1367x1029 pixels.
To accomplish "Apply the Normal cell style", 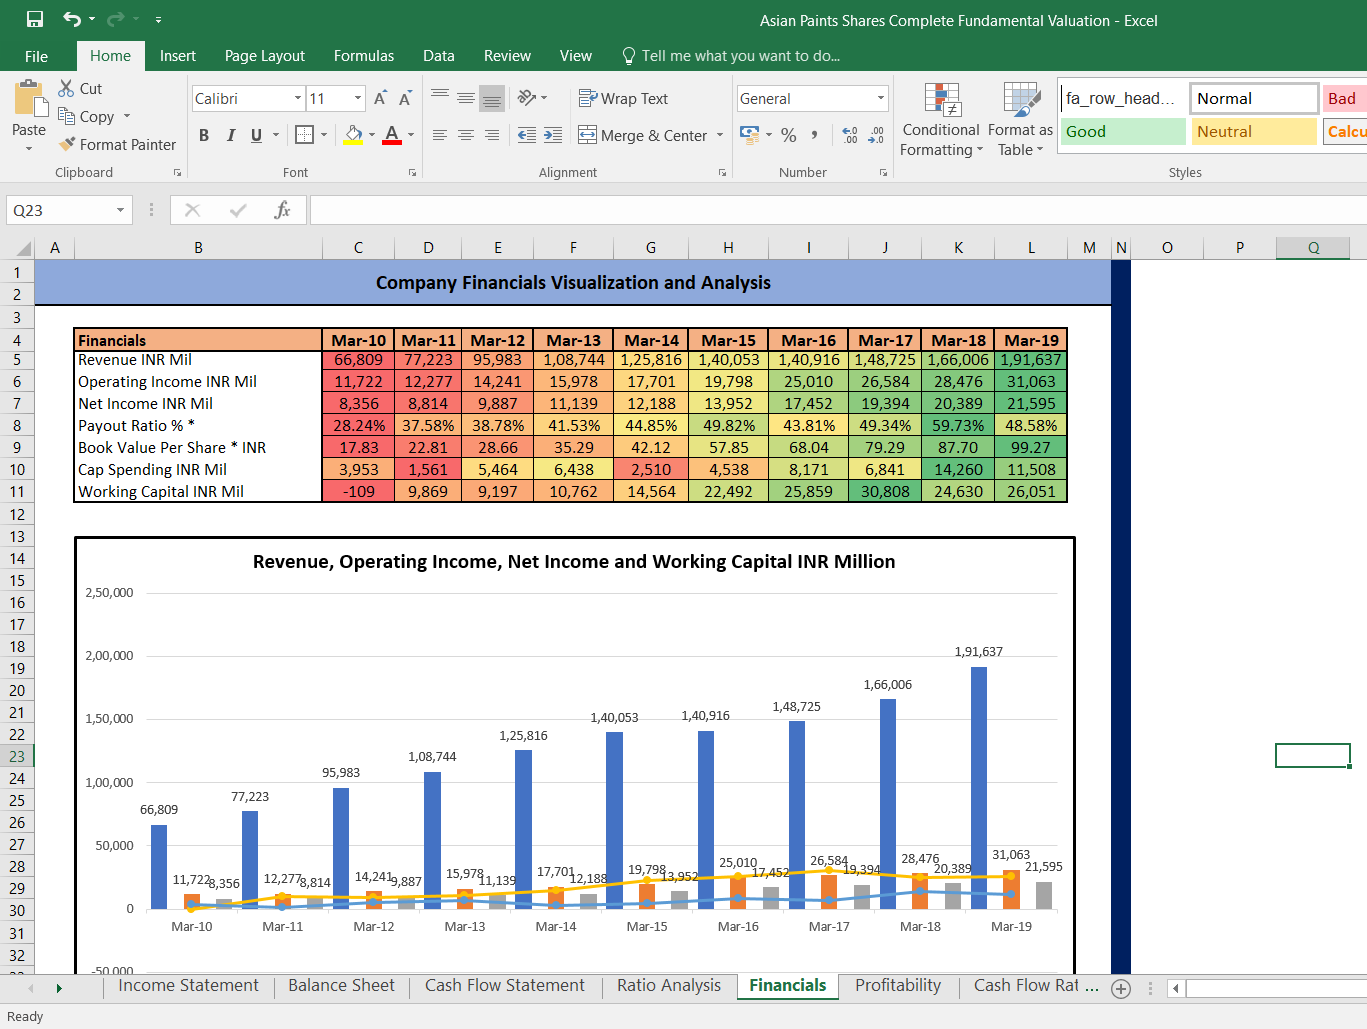I will point(1254,98).
